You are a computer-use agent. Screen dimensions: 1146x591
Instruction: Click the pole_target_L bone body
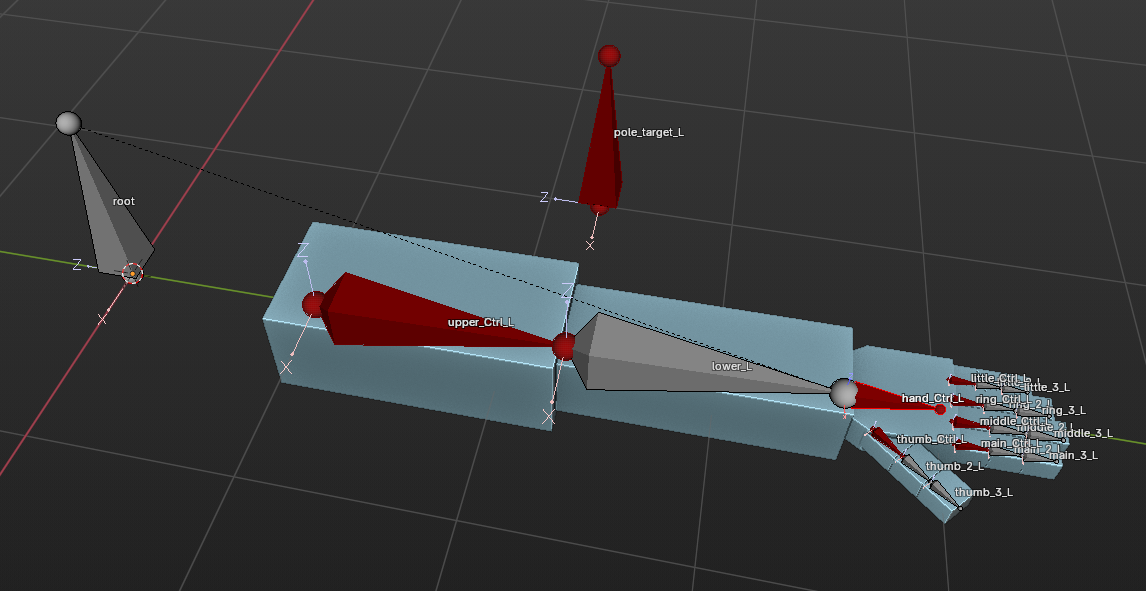pos(605,150)
